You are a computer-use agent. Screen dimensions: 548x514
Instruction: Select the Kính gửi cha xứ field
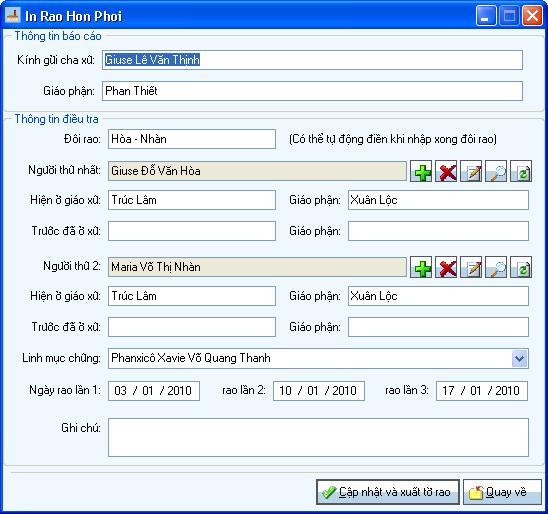312,60
